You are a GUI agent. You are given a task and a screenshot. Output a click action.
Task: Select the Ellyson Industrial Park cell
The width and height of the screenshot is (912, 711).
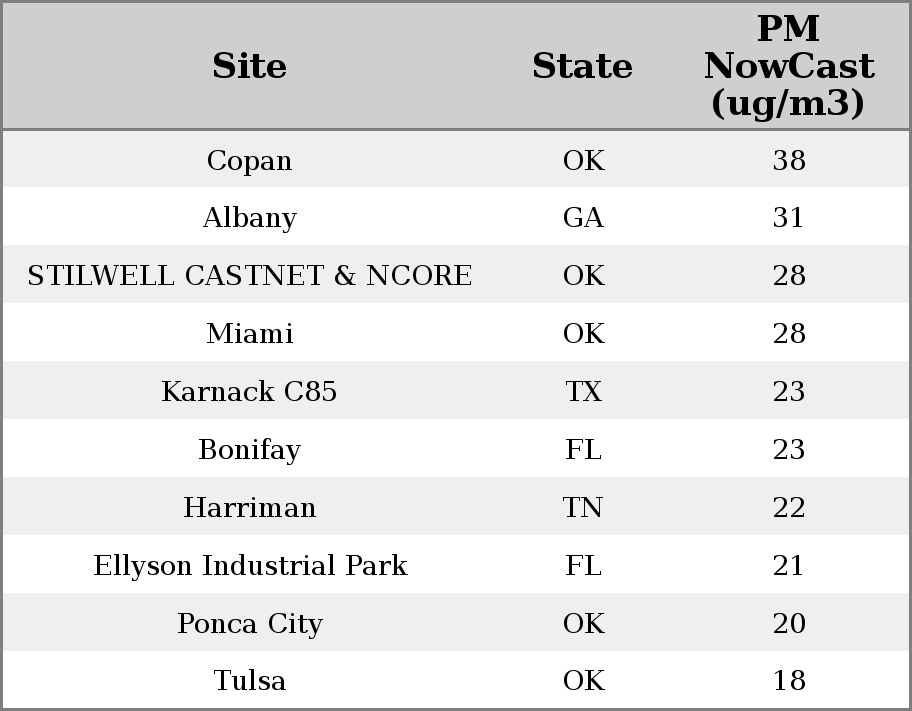pyautogui.click(x=249, y=566)
